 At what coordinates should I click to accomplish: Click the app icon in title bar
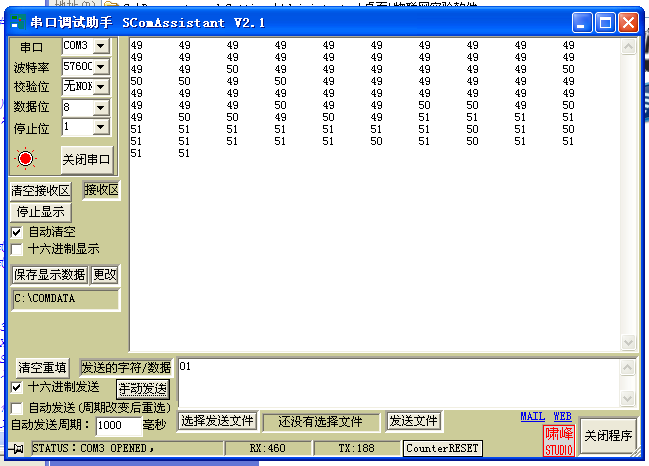tap(18, 22)
